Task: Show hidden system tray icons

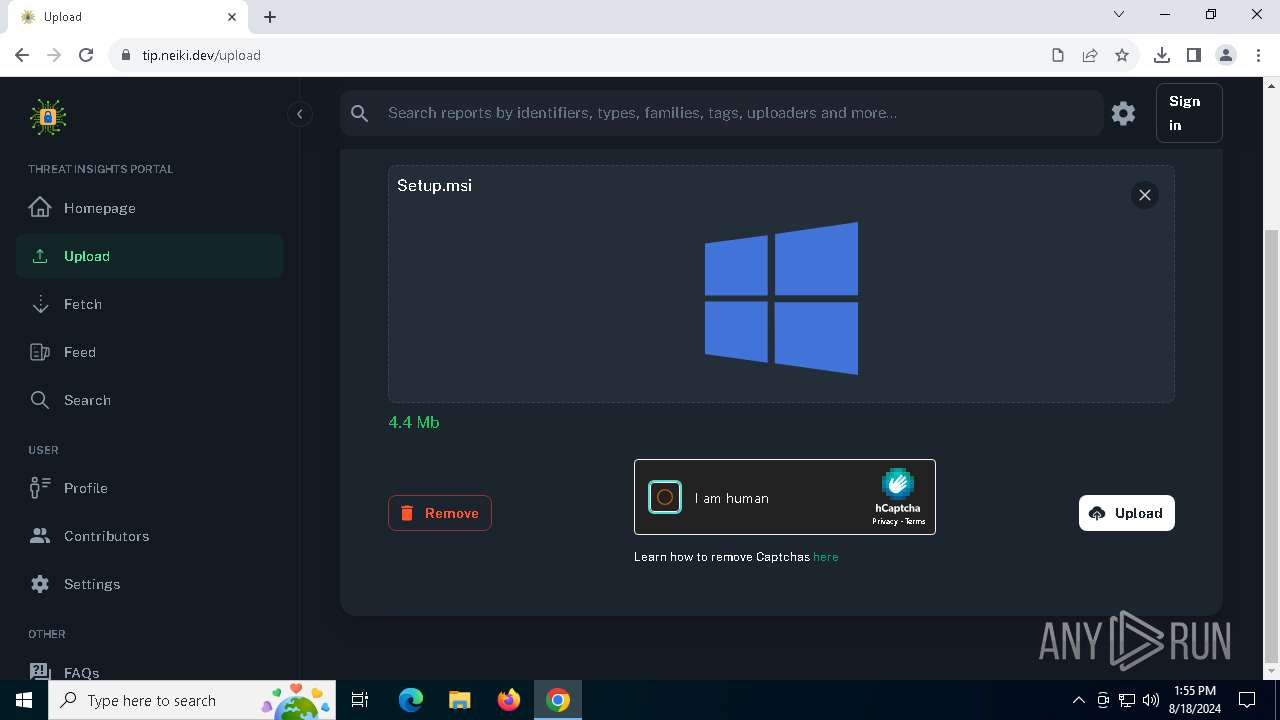Action: point(1079,700)
